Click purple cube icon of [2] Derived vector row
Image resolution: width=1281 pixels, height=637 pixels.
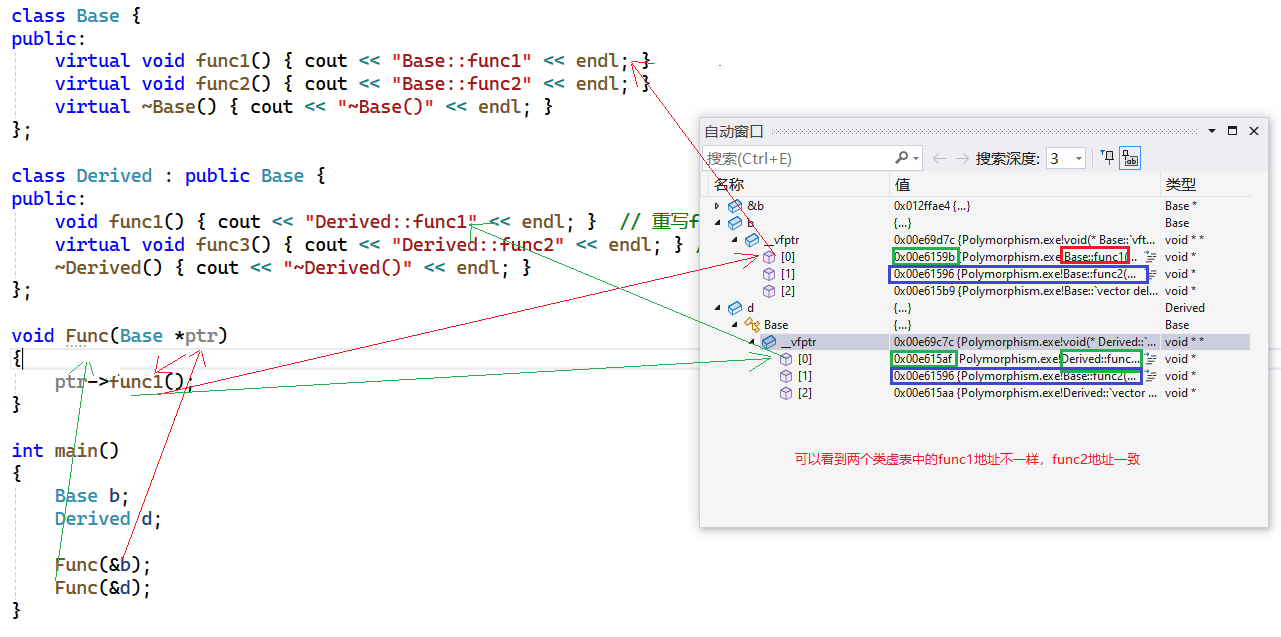786,393
